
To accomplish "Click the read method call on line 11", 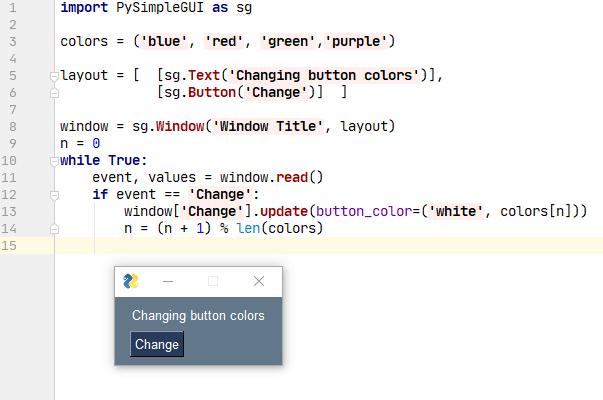I will tap(292, 177).
